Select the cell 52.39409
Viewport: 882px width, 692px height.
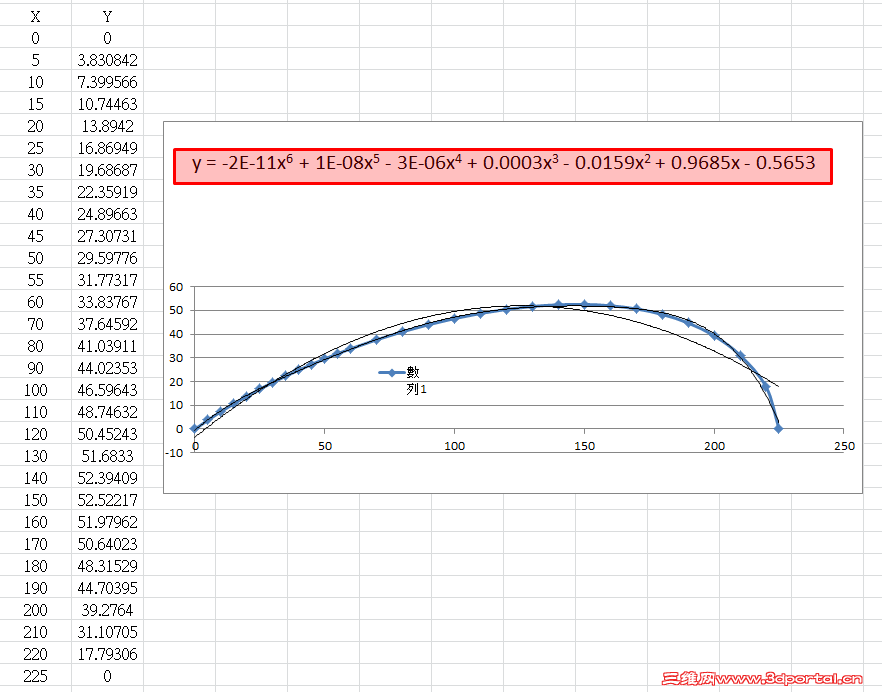(x=107, y=478)
